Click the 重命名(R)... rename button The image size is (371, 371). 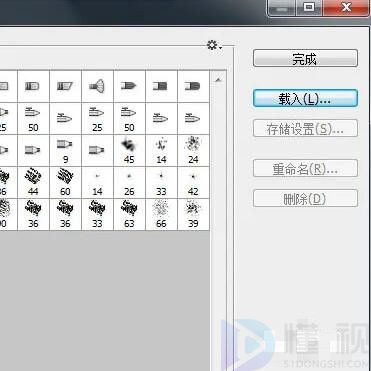305,168
